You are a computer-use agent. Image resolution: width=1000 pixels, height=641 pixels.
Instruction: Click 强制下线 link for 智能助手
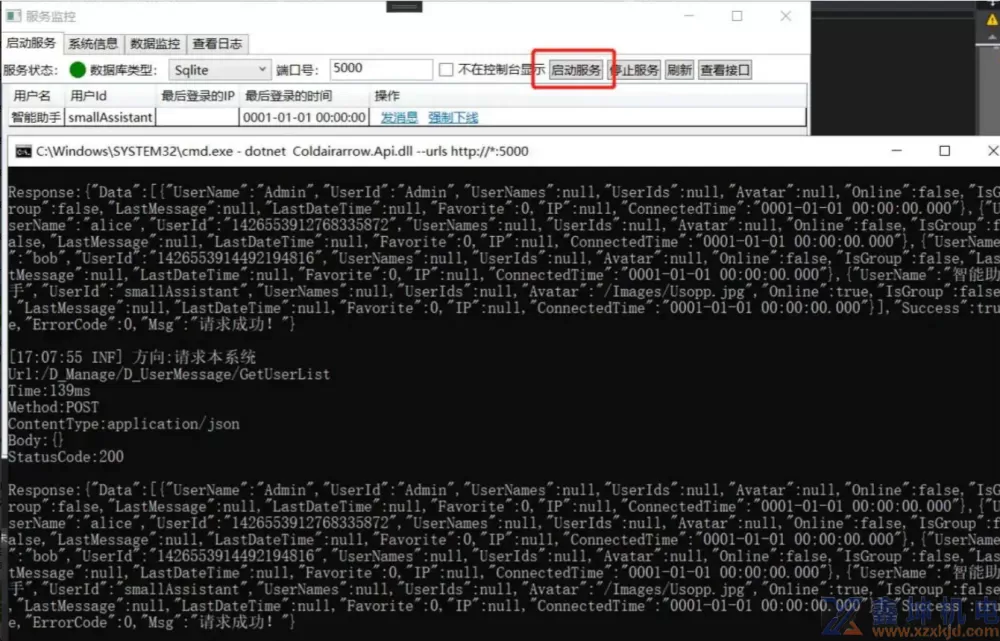coord(453,117)
